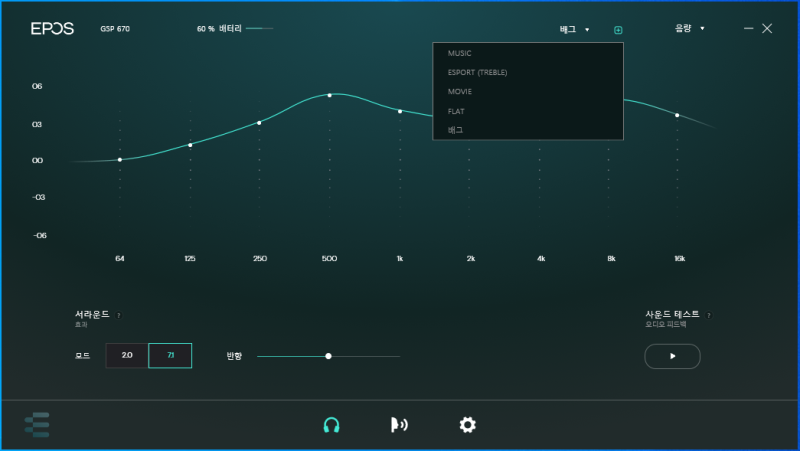Play the sound test
The height and width of the screenshot is (451, 800).
pos(672,356)
